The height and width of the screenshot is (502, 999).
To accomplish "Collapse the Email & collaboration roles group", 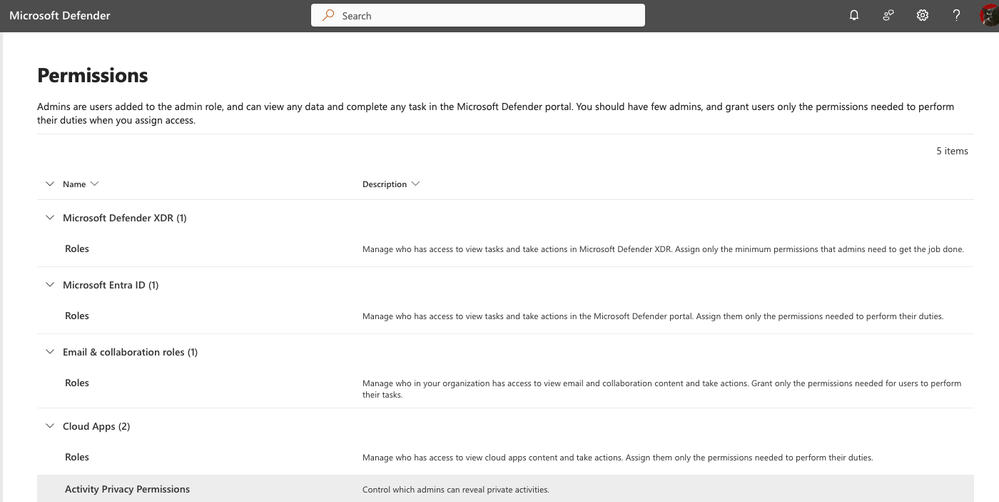I will [50, 352].
